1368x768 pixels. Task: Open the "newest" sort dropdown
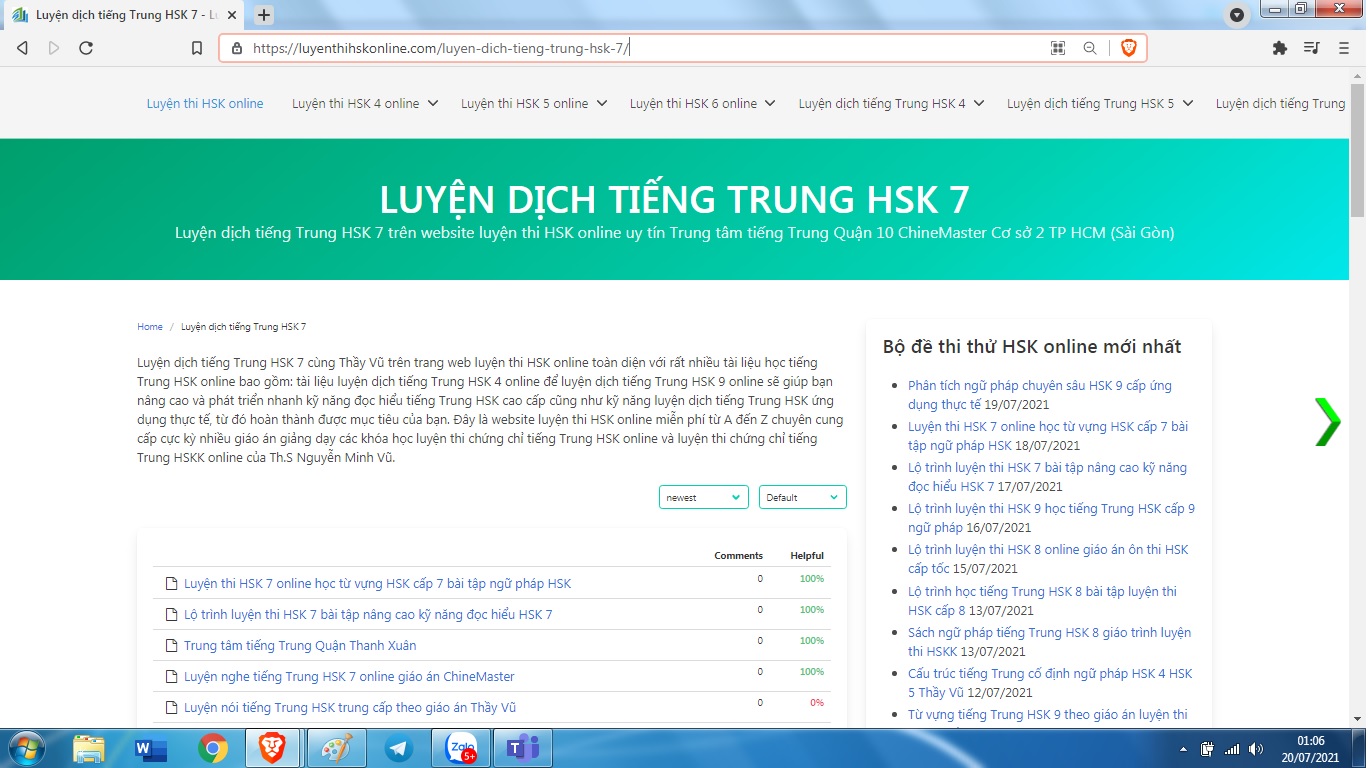point(703,497)
